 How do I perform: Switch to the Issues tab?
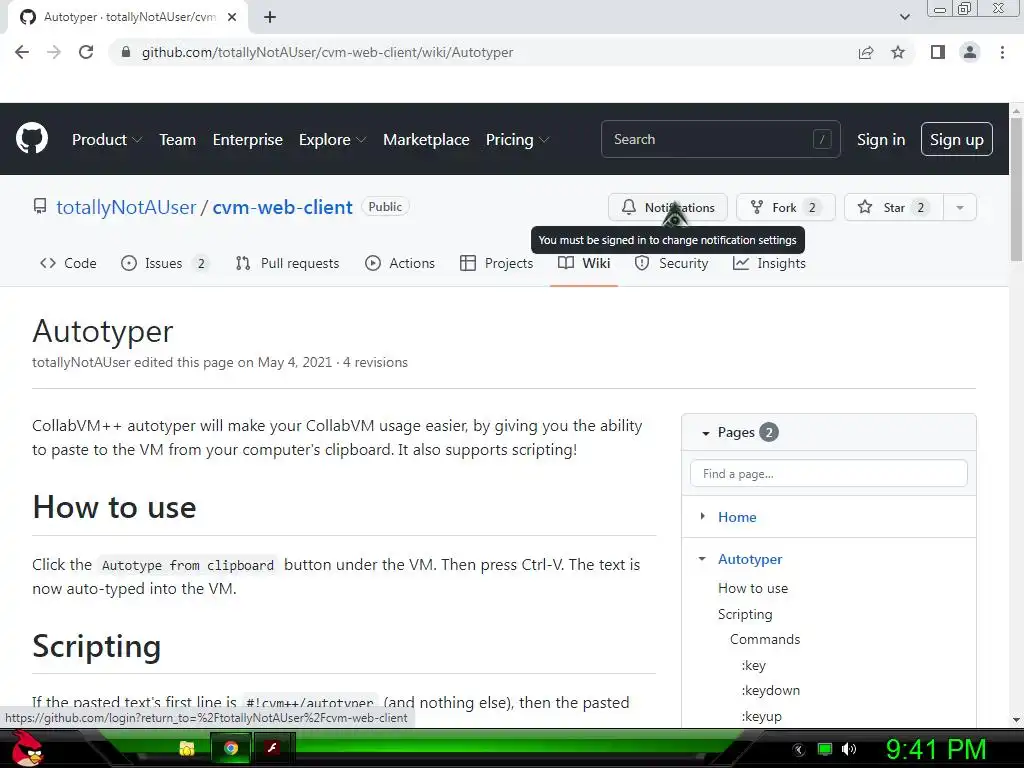pos(165,263)
